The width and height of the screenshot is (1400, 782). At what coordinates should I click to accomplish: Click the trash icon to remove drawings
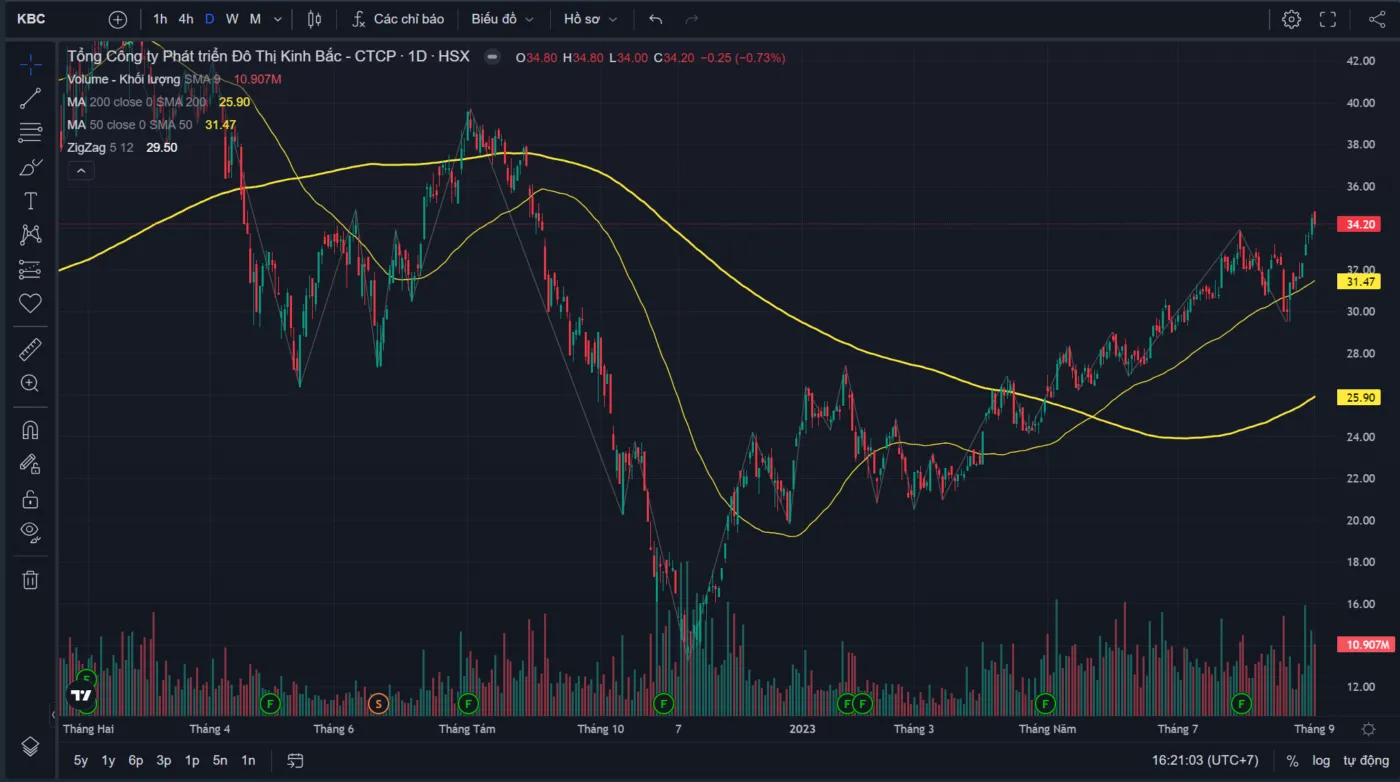30,579
